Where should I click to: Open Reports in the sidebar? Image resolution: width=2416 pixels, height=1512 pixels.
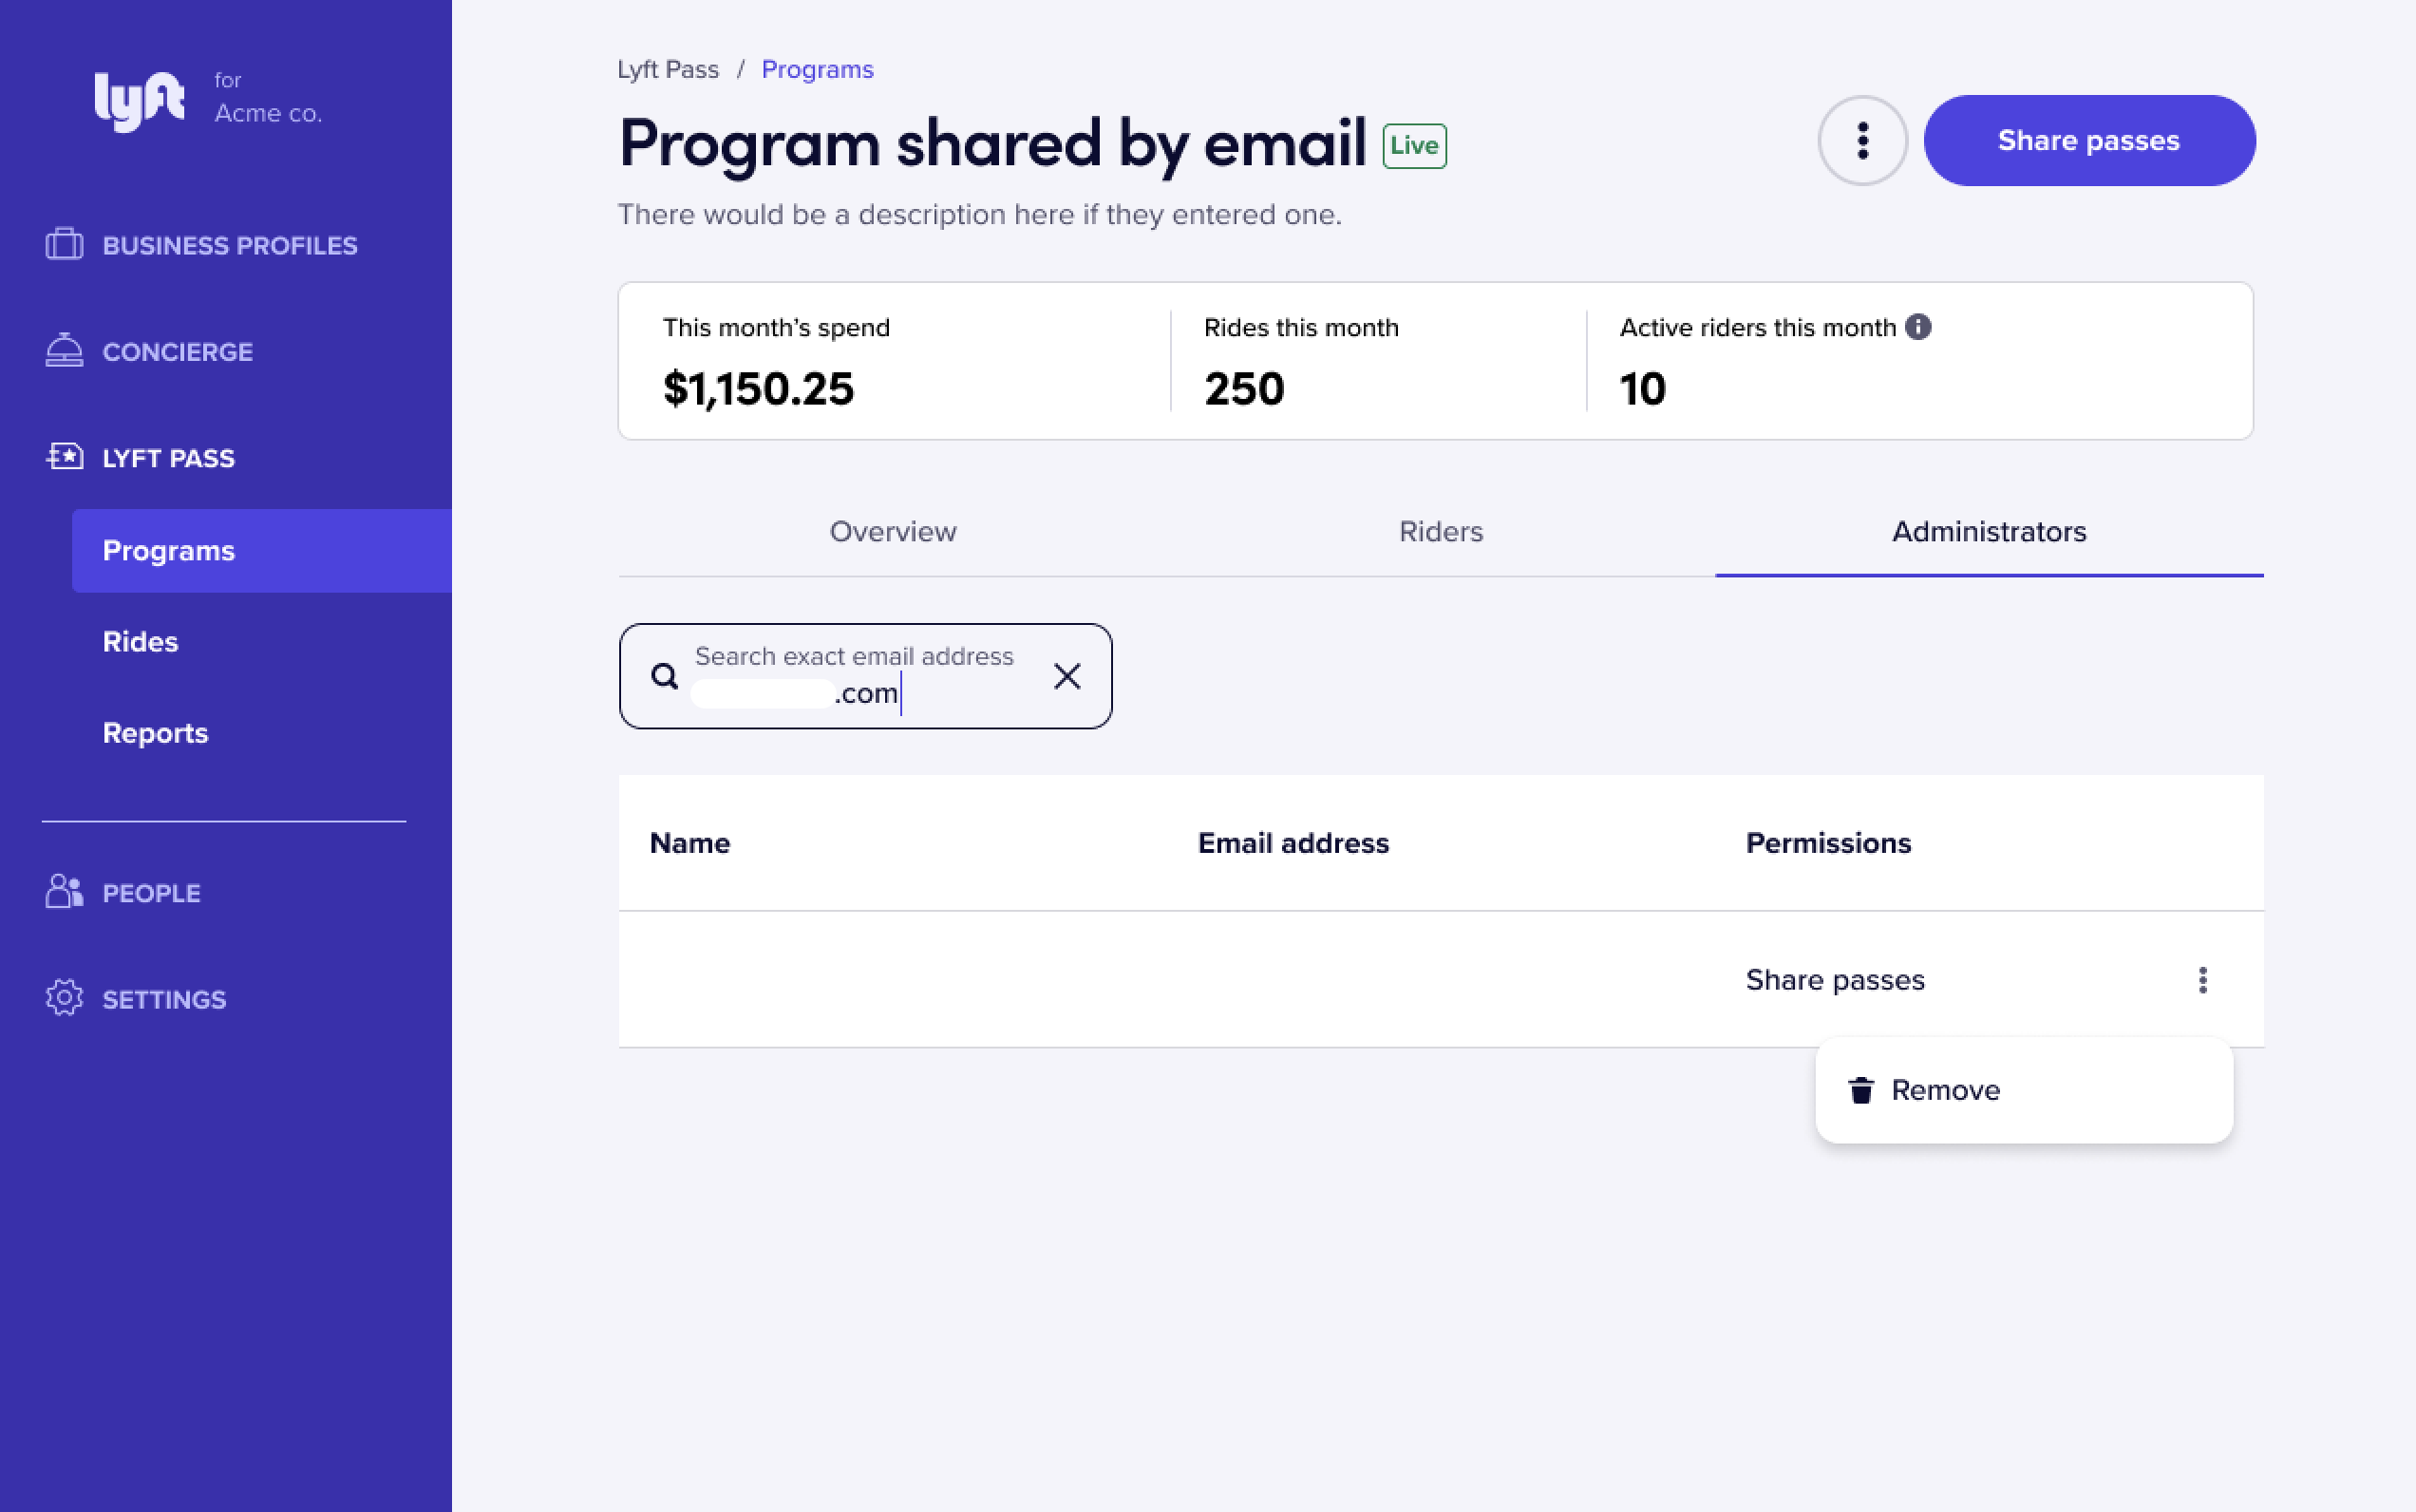(x=155, y=733)
